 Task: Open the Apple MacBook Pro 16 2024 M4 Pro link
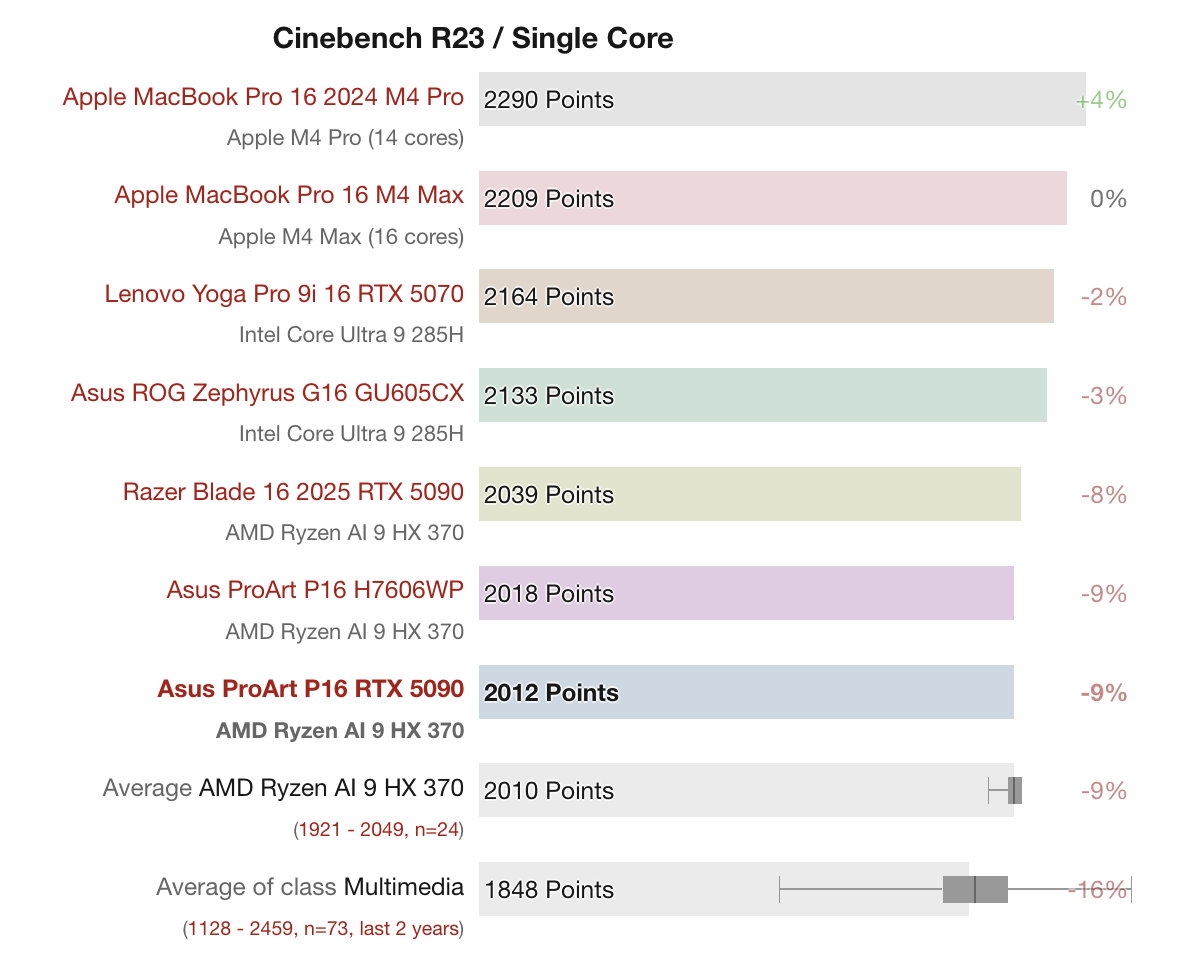[x=263, y=97]
